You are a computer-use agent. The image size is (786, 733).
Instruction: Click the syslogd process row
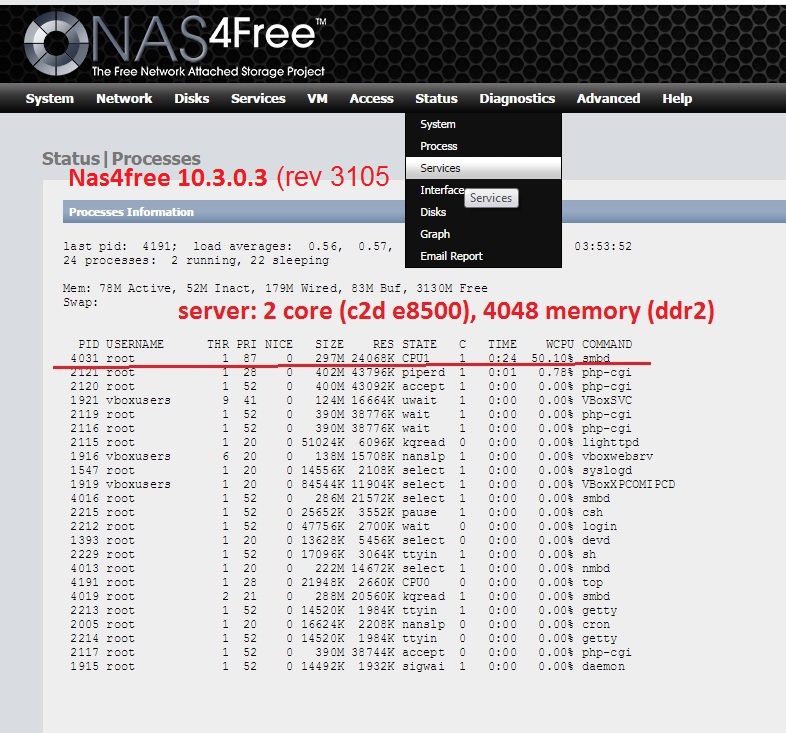point(351,470)
